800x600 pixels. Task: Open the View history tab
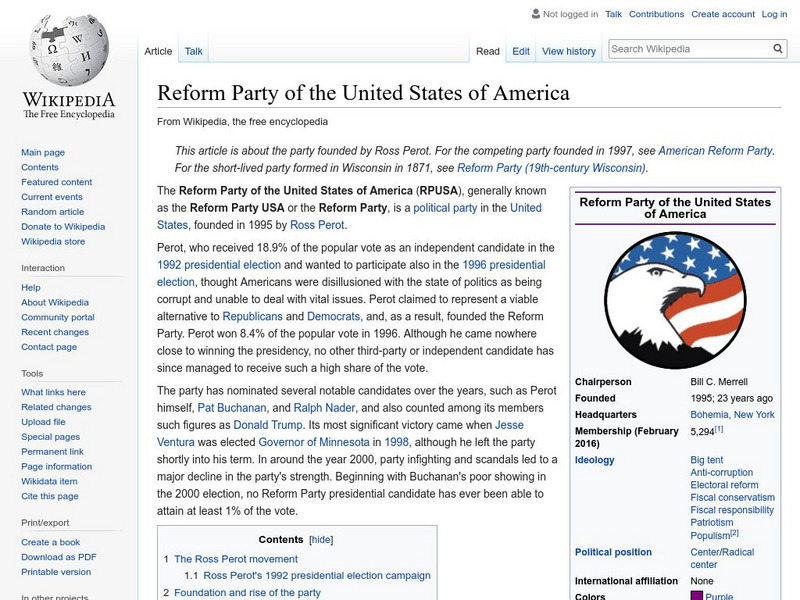569,51
